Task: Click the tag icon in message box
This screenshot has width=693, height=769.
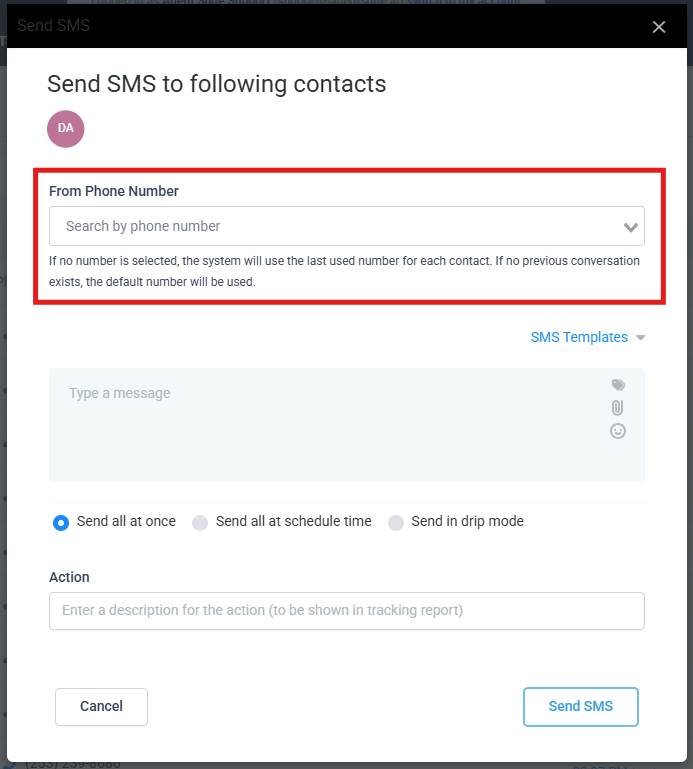Action: pyautogui.click(x=618, y=385)
